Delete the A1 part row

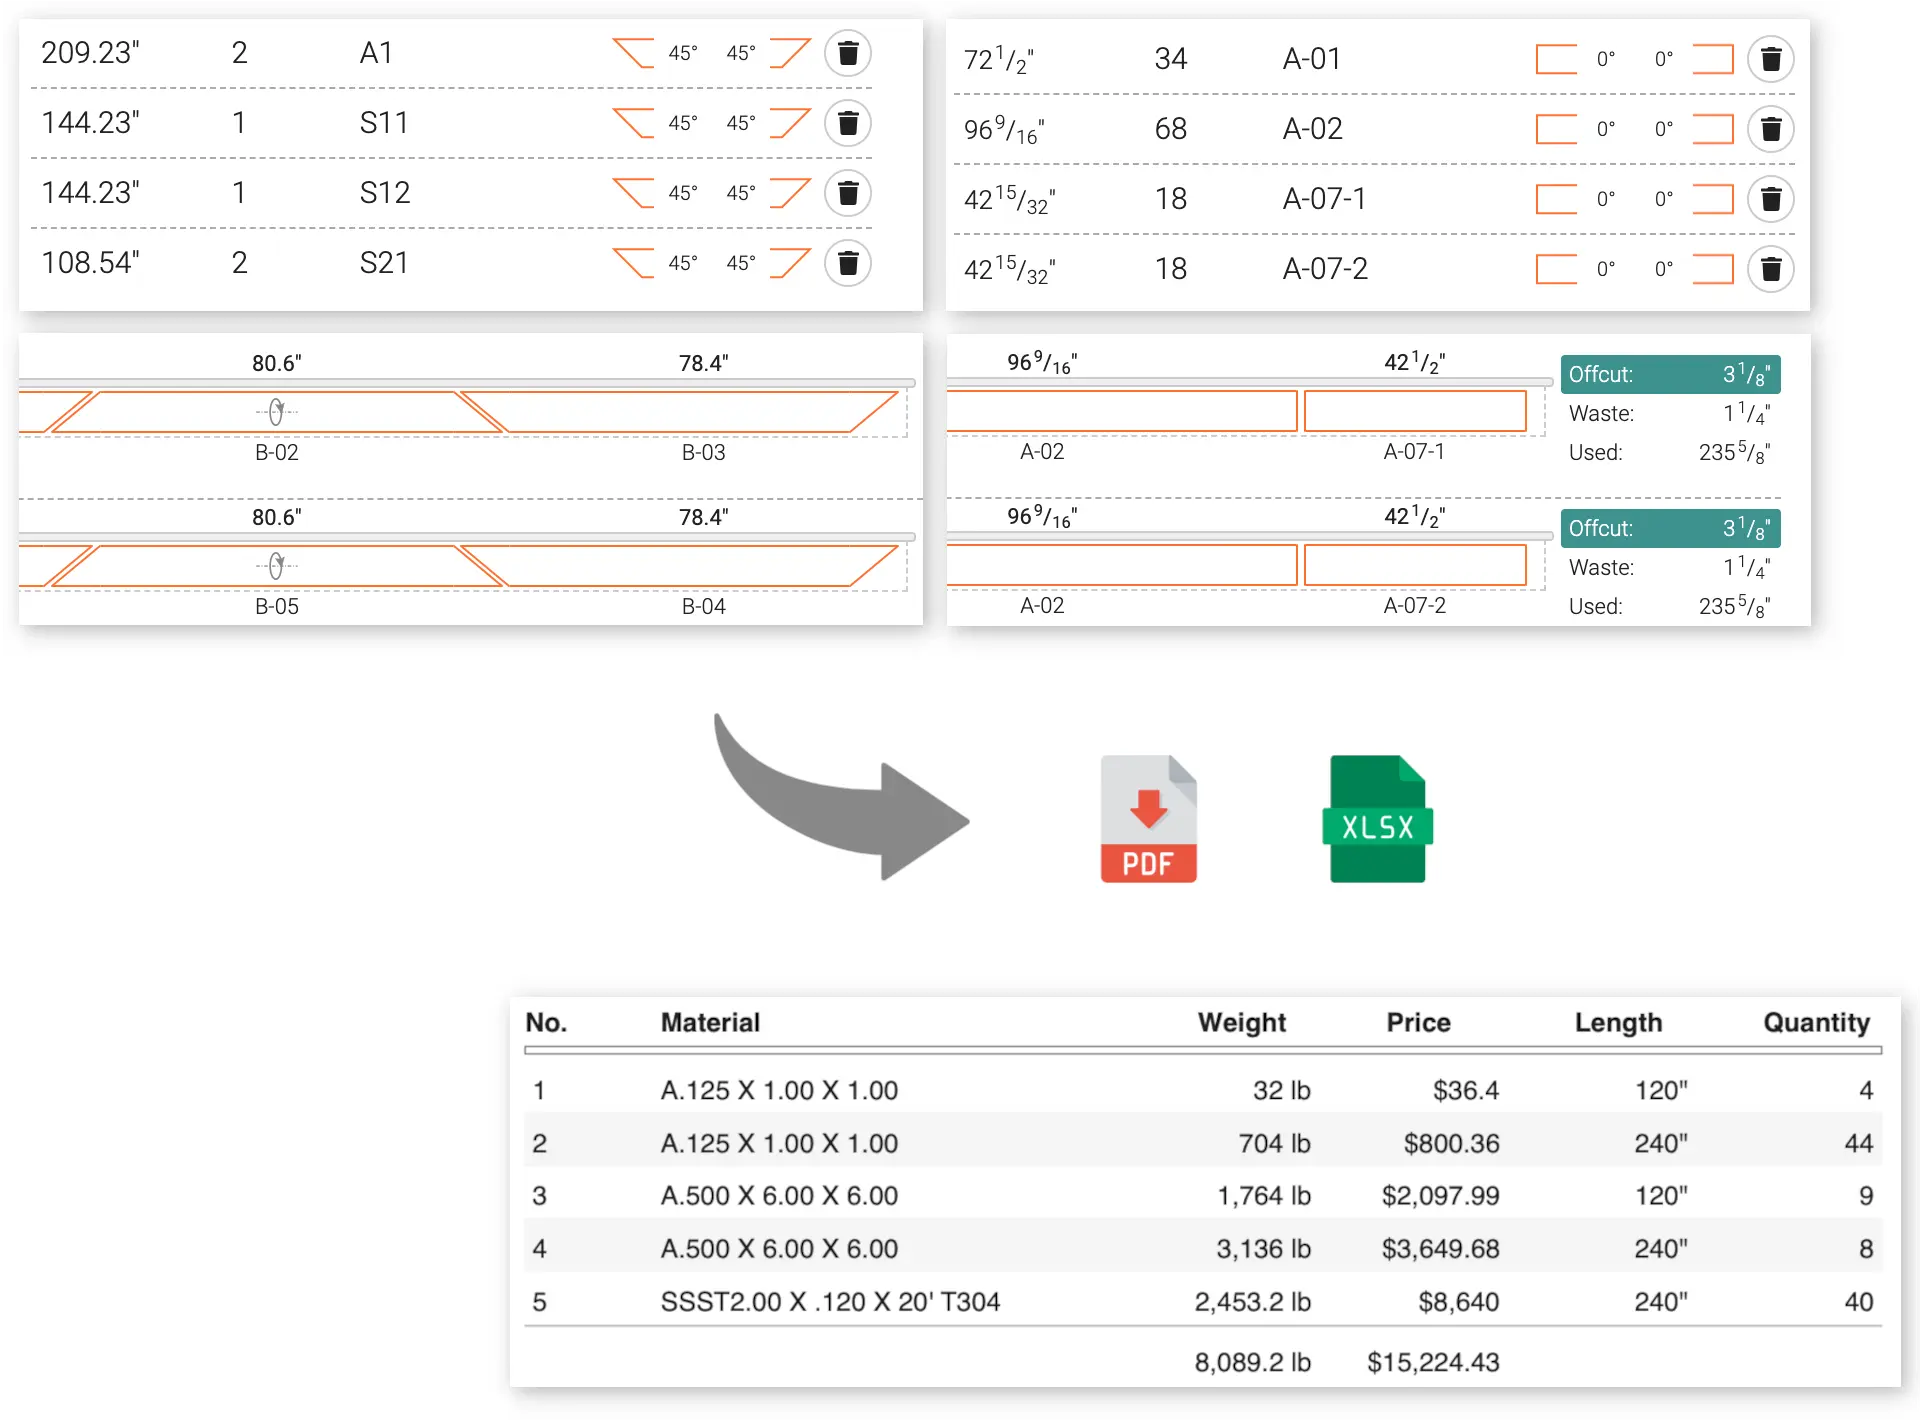click(x=847, y=53)
